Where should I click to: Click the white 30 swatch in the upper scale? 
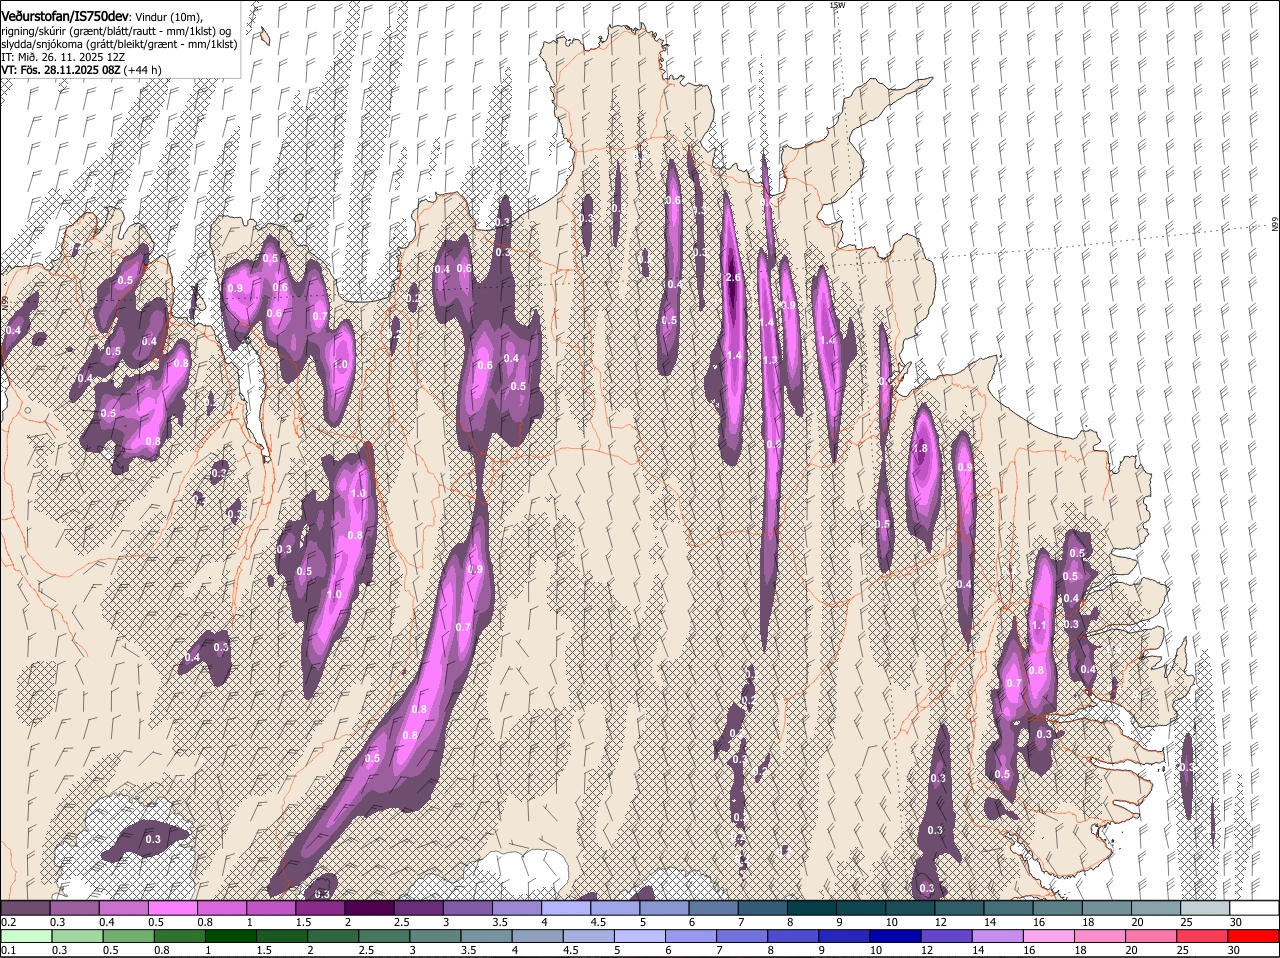point(1254,907)
